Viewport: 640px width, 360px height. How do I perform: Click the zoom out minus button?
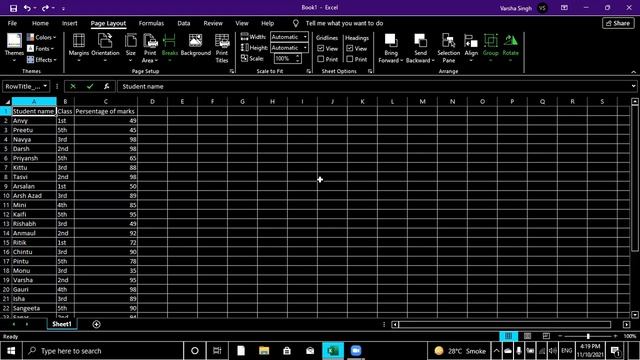tap(560, 336)
